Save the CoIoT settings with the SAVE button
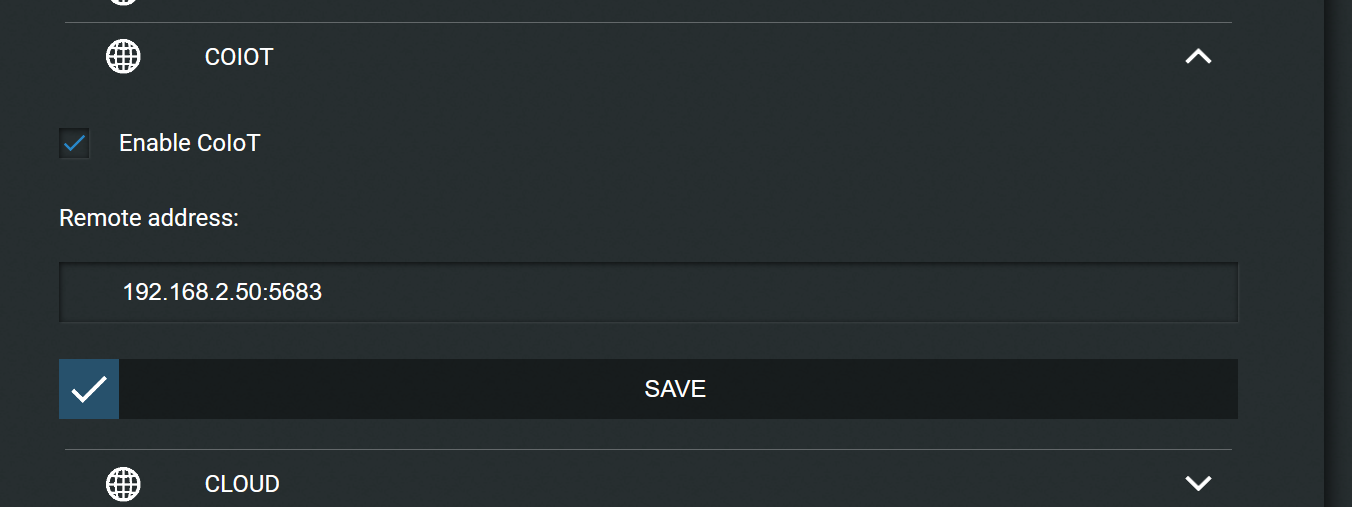 [x=648, y=389]
